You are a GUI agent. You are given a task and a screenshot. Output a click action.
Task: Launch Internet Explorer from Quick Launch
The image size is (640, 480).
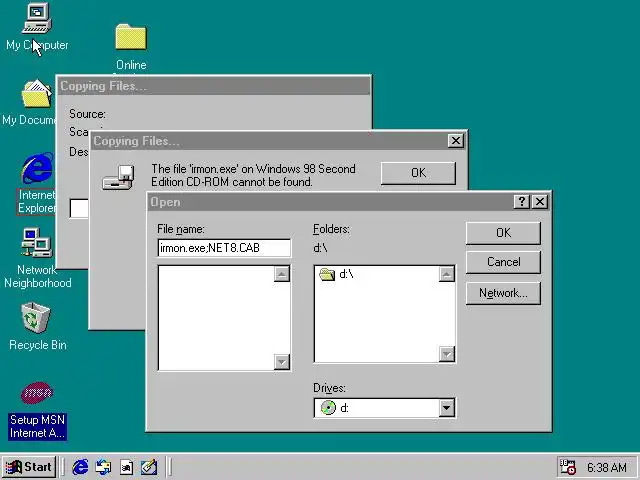80,467
